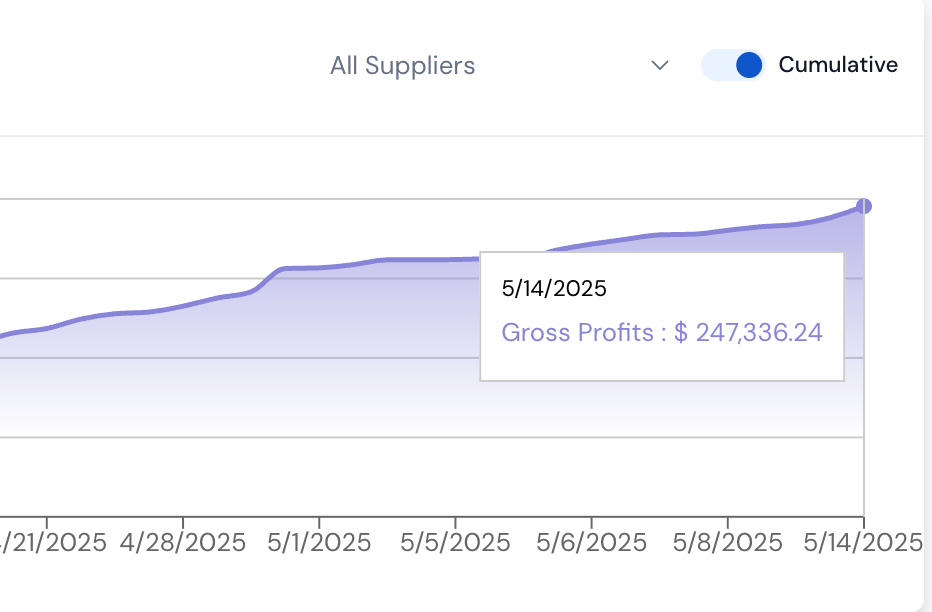Click the highlighted data point on the chart
The width and height of the screenshot is (932, 612).
tap(864, 206)
